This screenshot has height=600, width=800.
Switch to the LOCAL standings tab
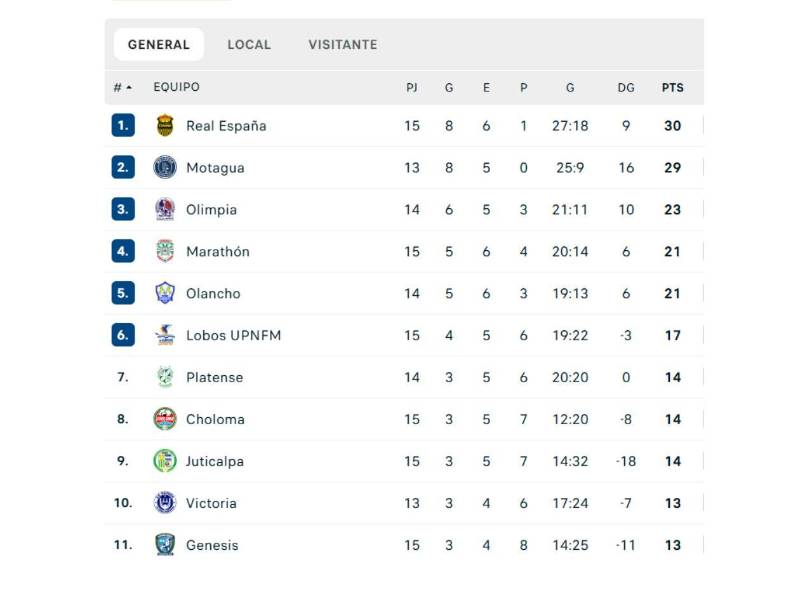pos(248,44)
